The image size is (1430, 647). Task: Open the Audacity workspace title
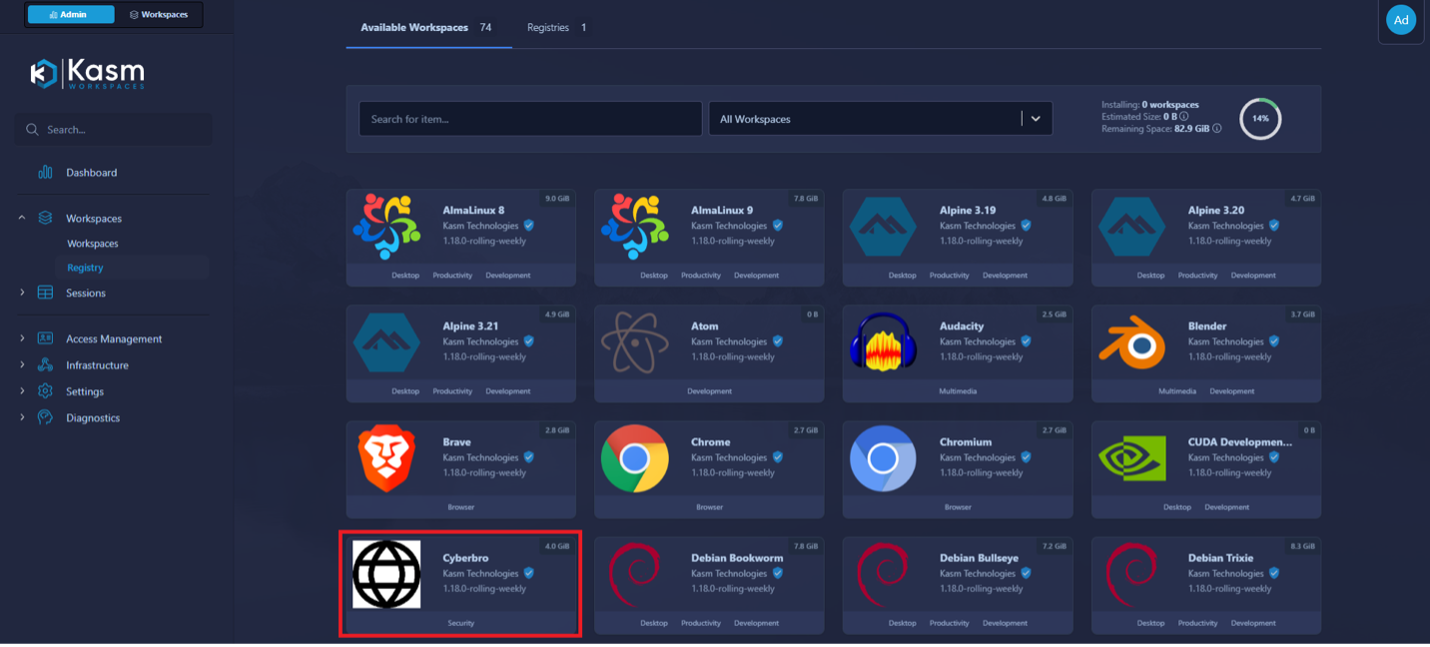(x=962, y=326)
